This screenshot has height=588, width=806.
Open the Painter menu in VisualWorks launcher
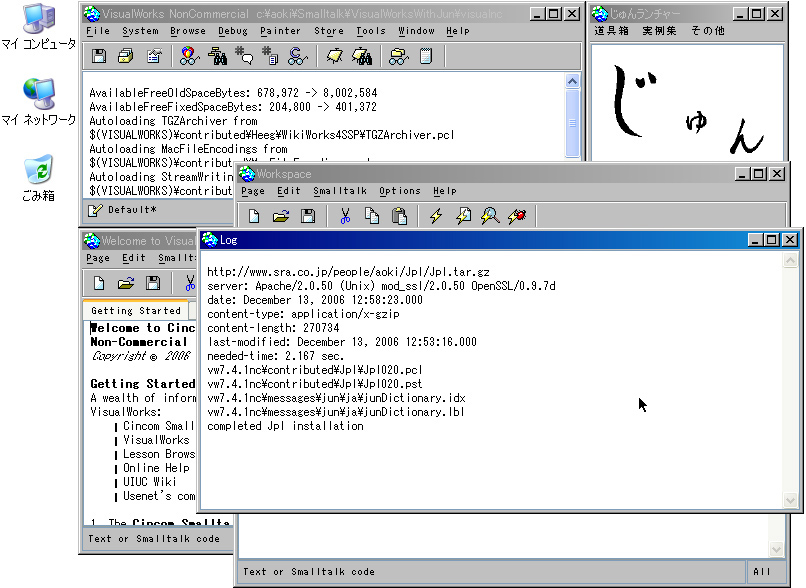[281, 31]
